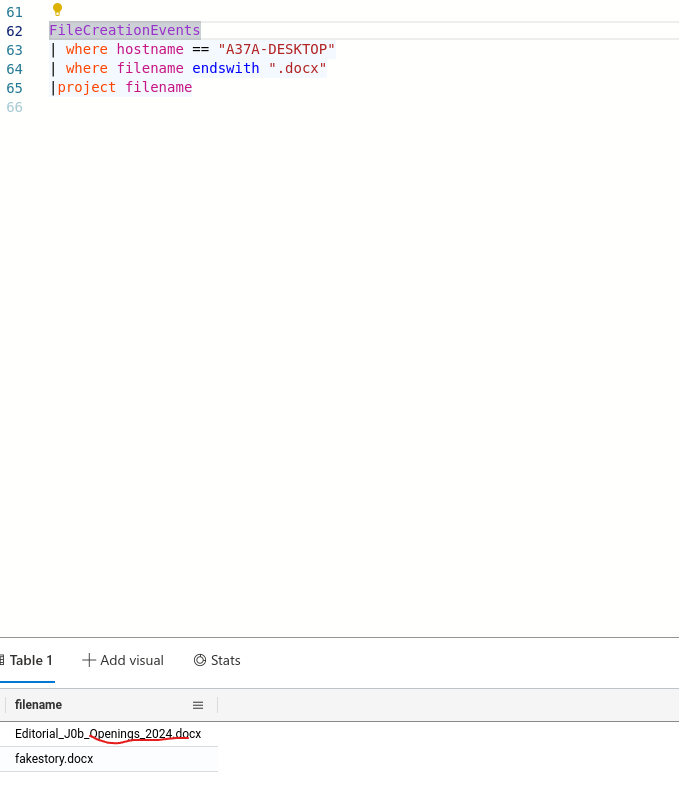Click line number 62 in the gutter

click(x=14, y=31)
